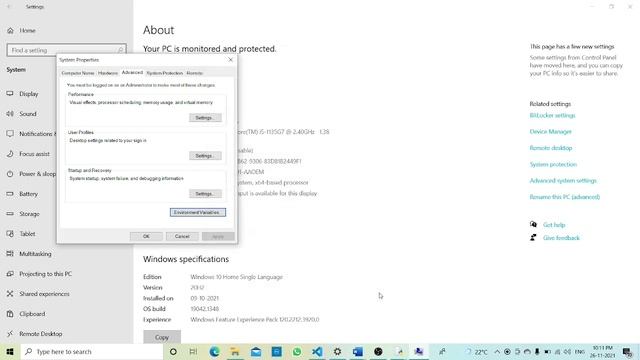Viewport: 640px width, 360px height.
Task: Select the Advanced tab
Action: pos(132,73)
